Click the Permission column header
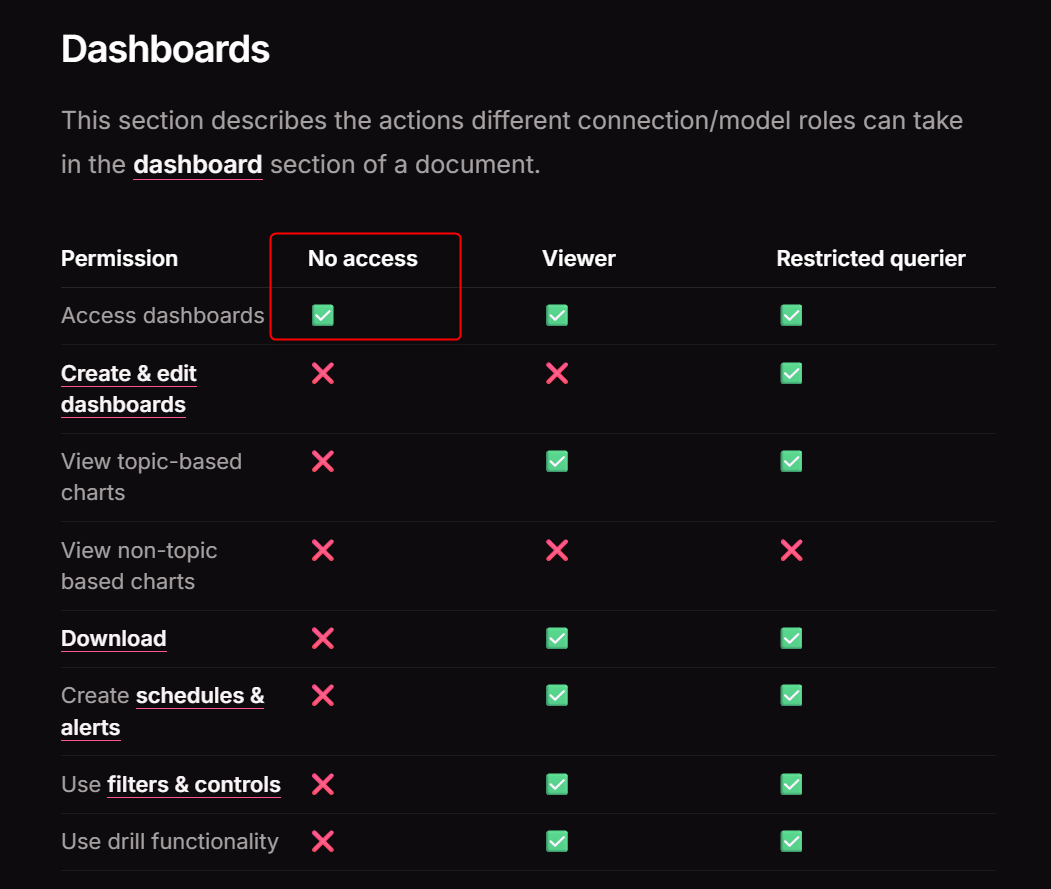The height and width of the screenshot is (889, 1051). pyautogui.click(x=119, y=258)
